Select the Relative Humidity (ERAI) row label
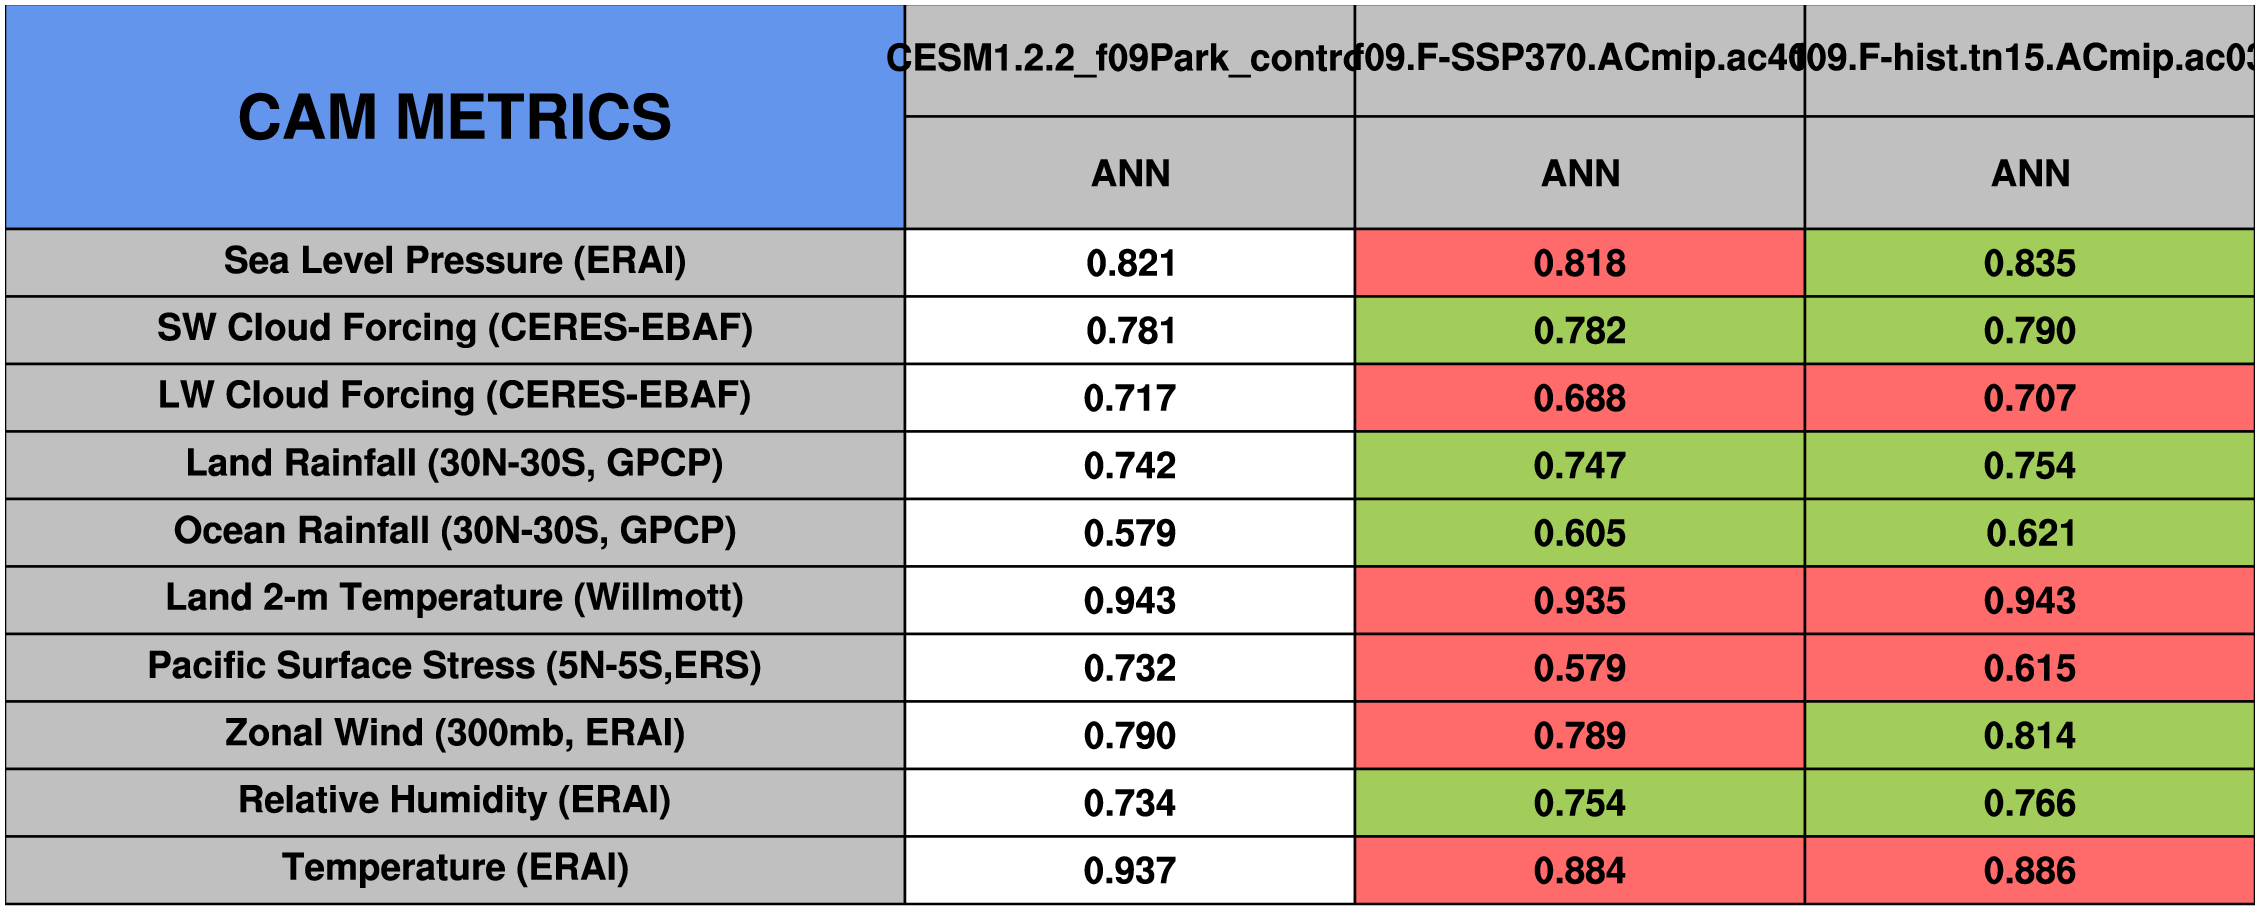 455,800
